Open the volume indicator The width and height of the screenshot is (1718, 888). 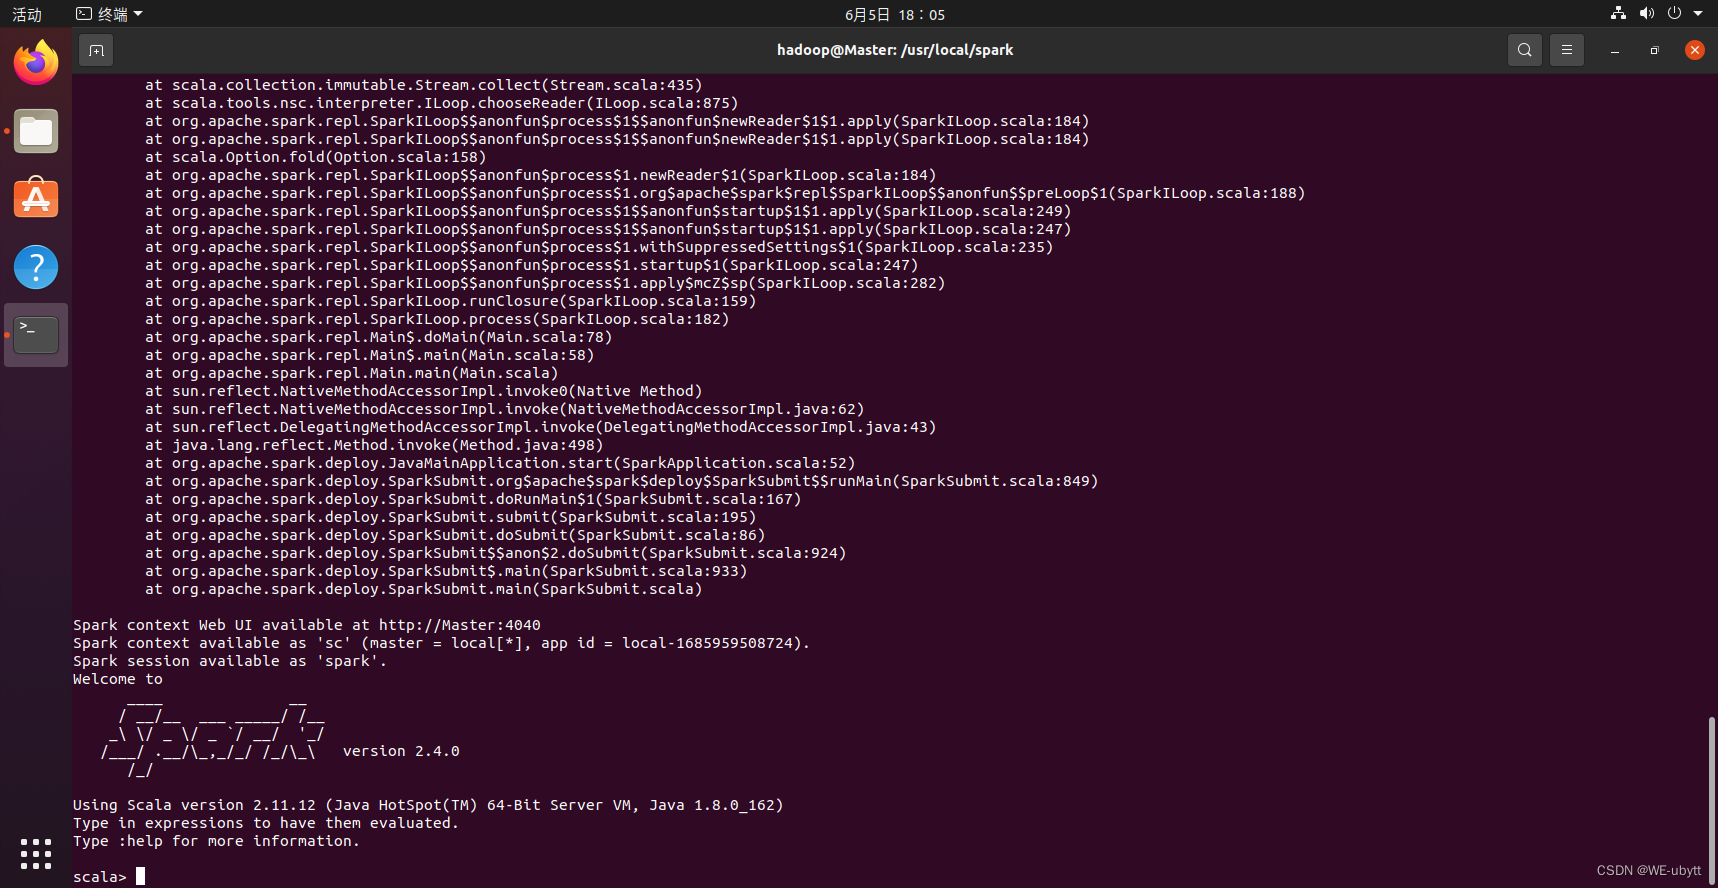[x=1647, y=14]
